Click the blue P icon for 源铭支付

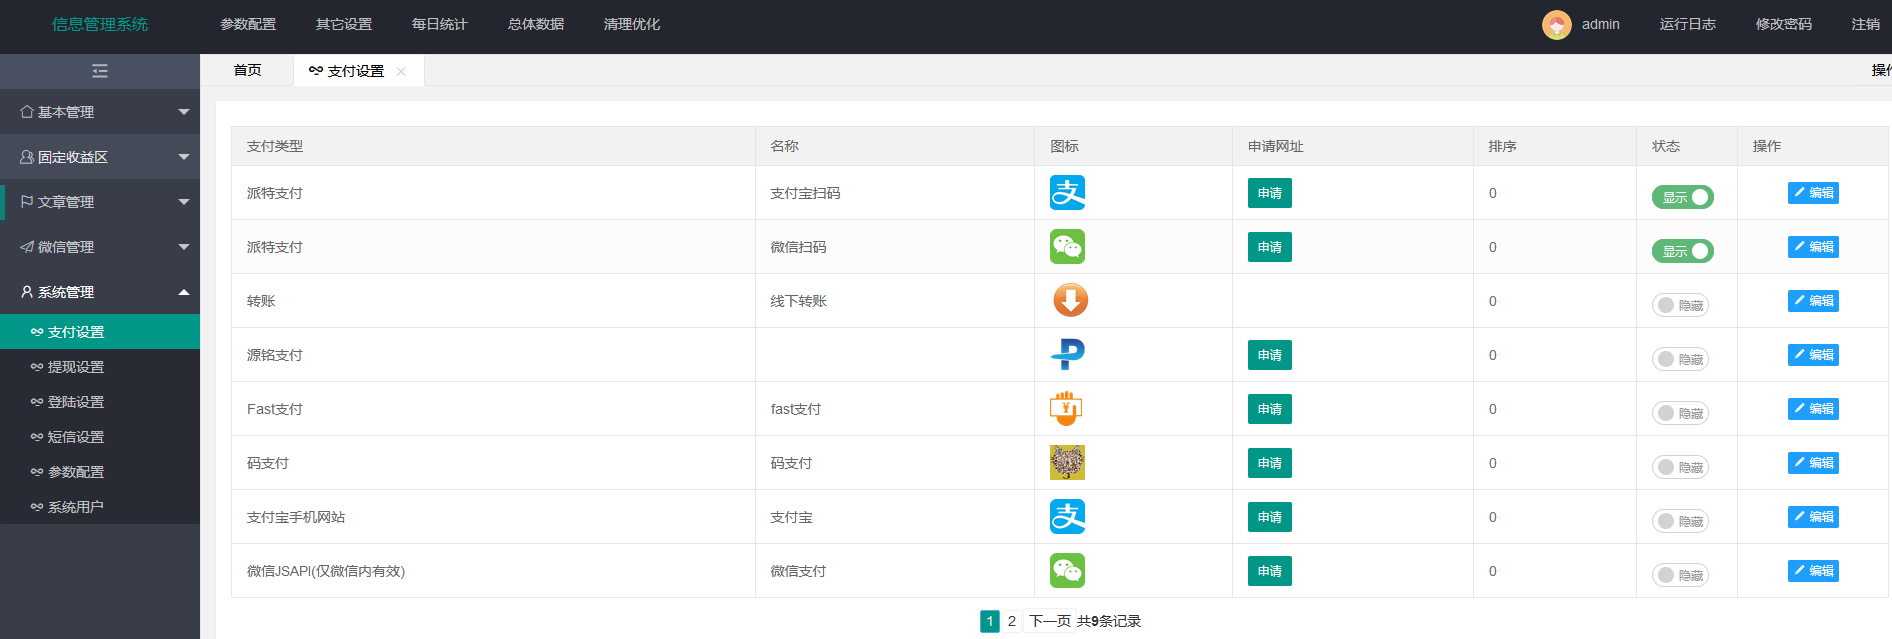coord(1068,354)
